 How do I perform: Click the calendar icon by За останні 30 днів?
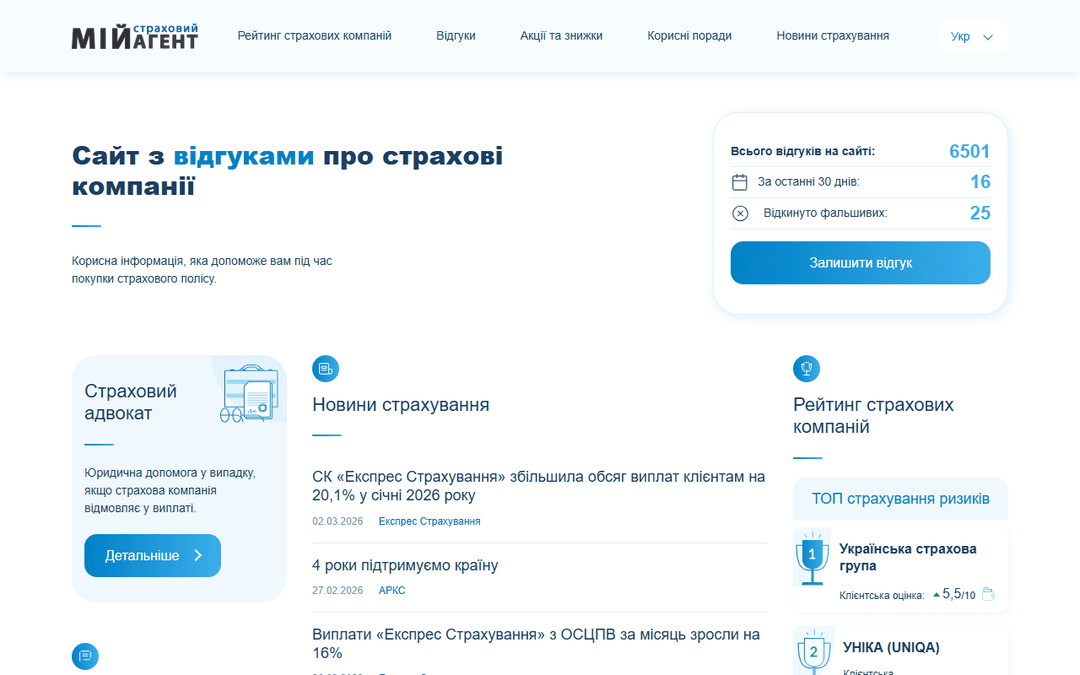click(x=740, y=182)
